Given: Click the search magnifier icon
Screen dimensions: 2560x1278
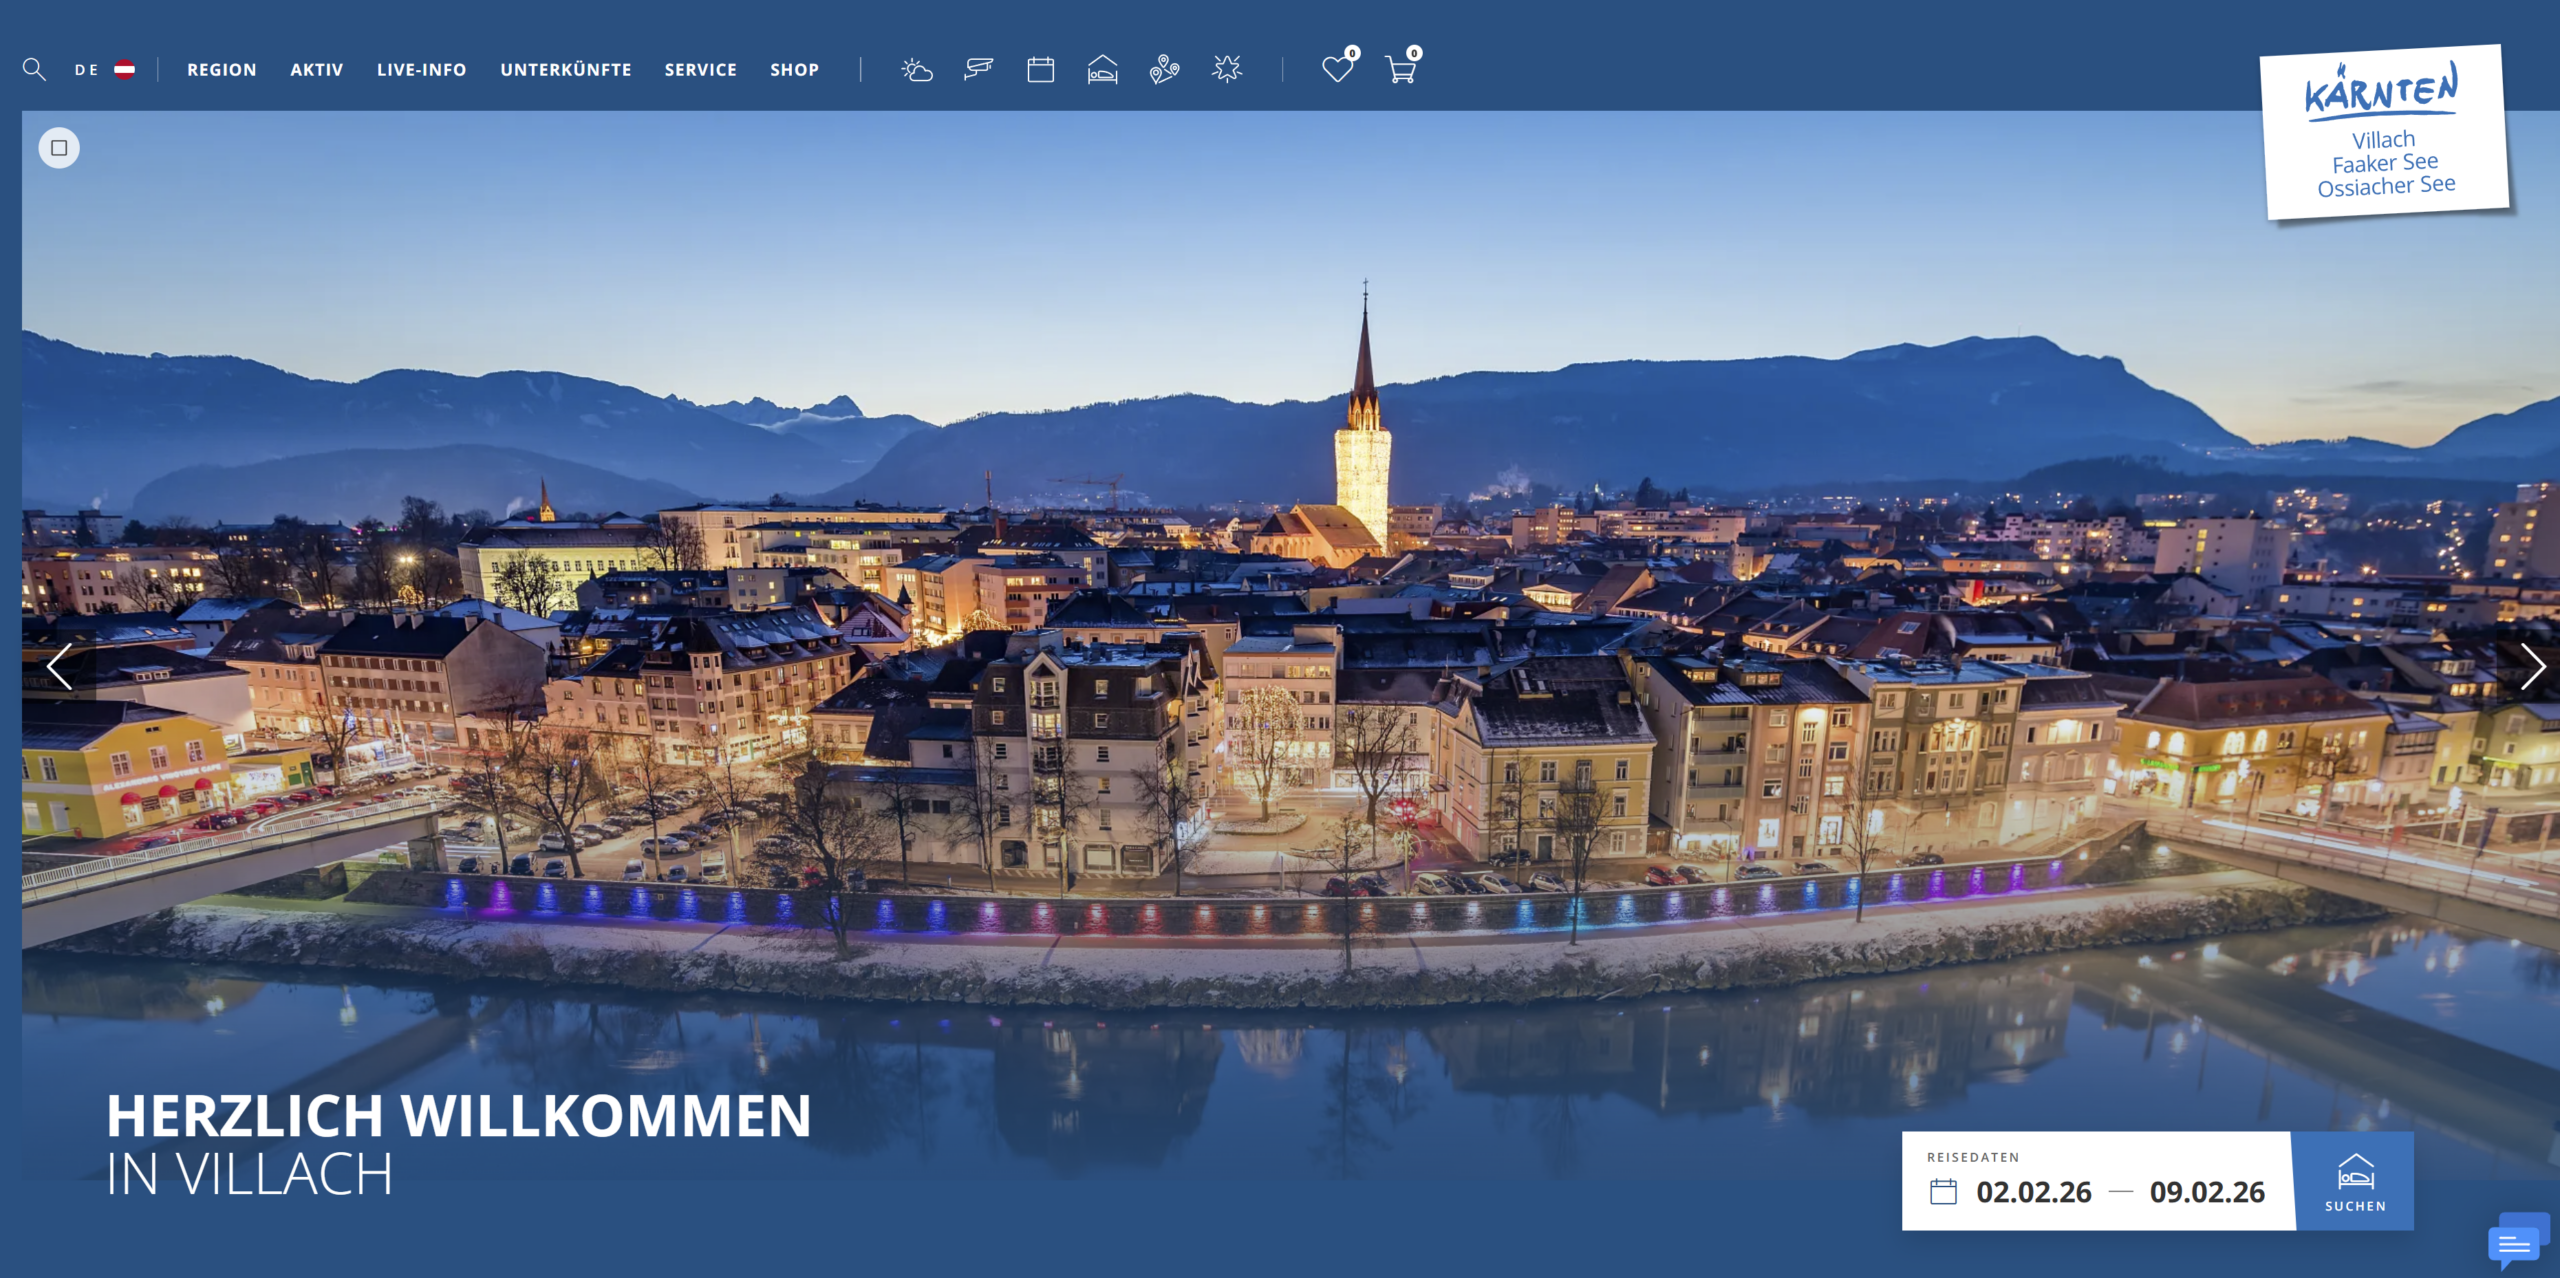Looking at the screenshot, I should point(34,69).
